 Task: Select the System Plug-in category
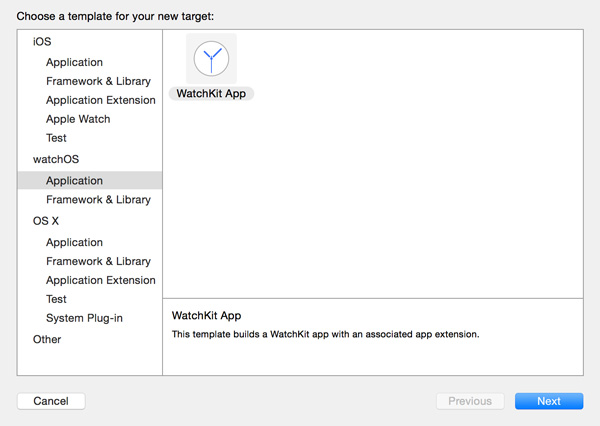pyautogui.click(x=84, y=318)
